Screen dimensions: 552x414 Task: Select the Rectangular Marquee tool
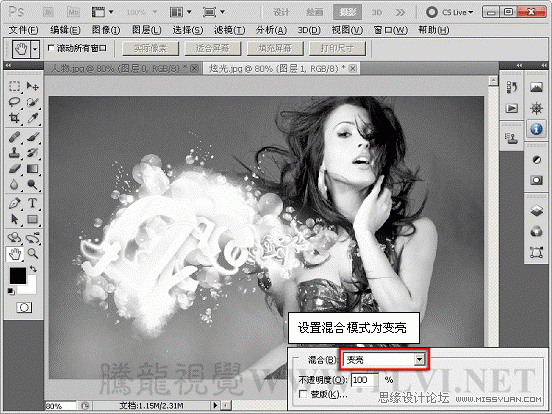pos(14,86)
